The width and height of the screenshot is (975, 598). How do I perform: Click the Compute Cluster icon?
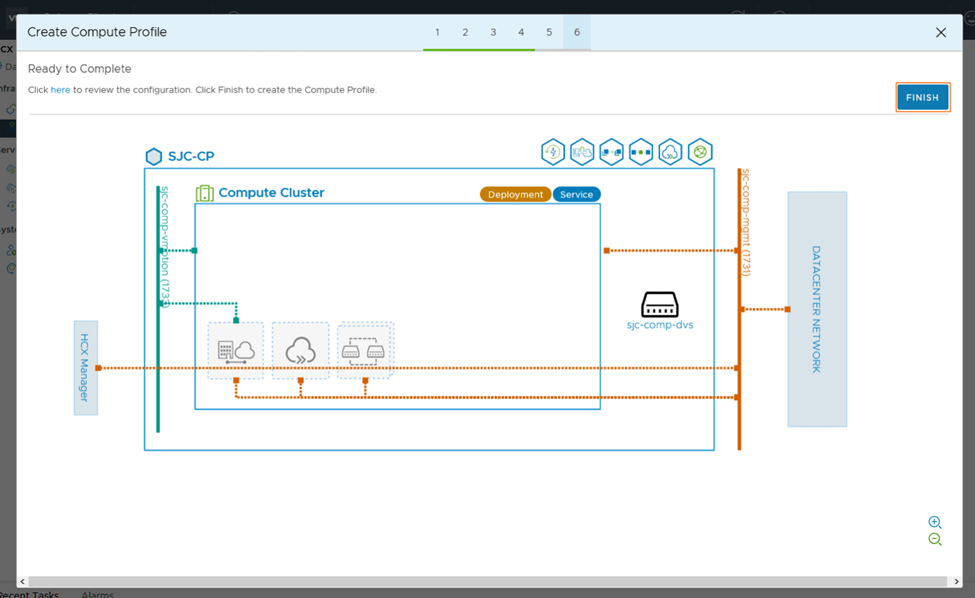click(x=205, y=193)
